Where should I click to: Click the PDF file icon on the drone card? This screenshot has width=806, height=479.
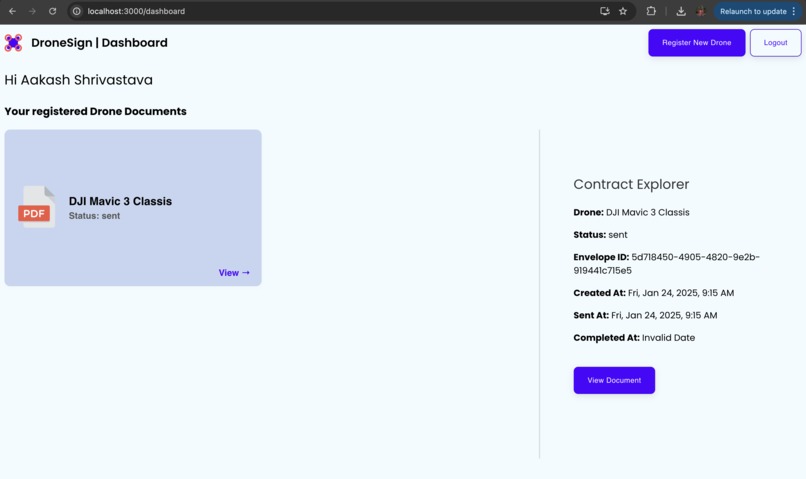(36, 207)
